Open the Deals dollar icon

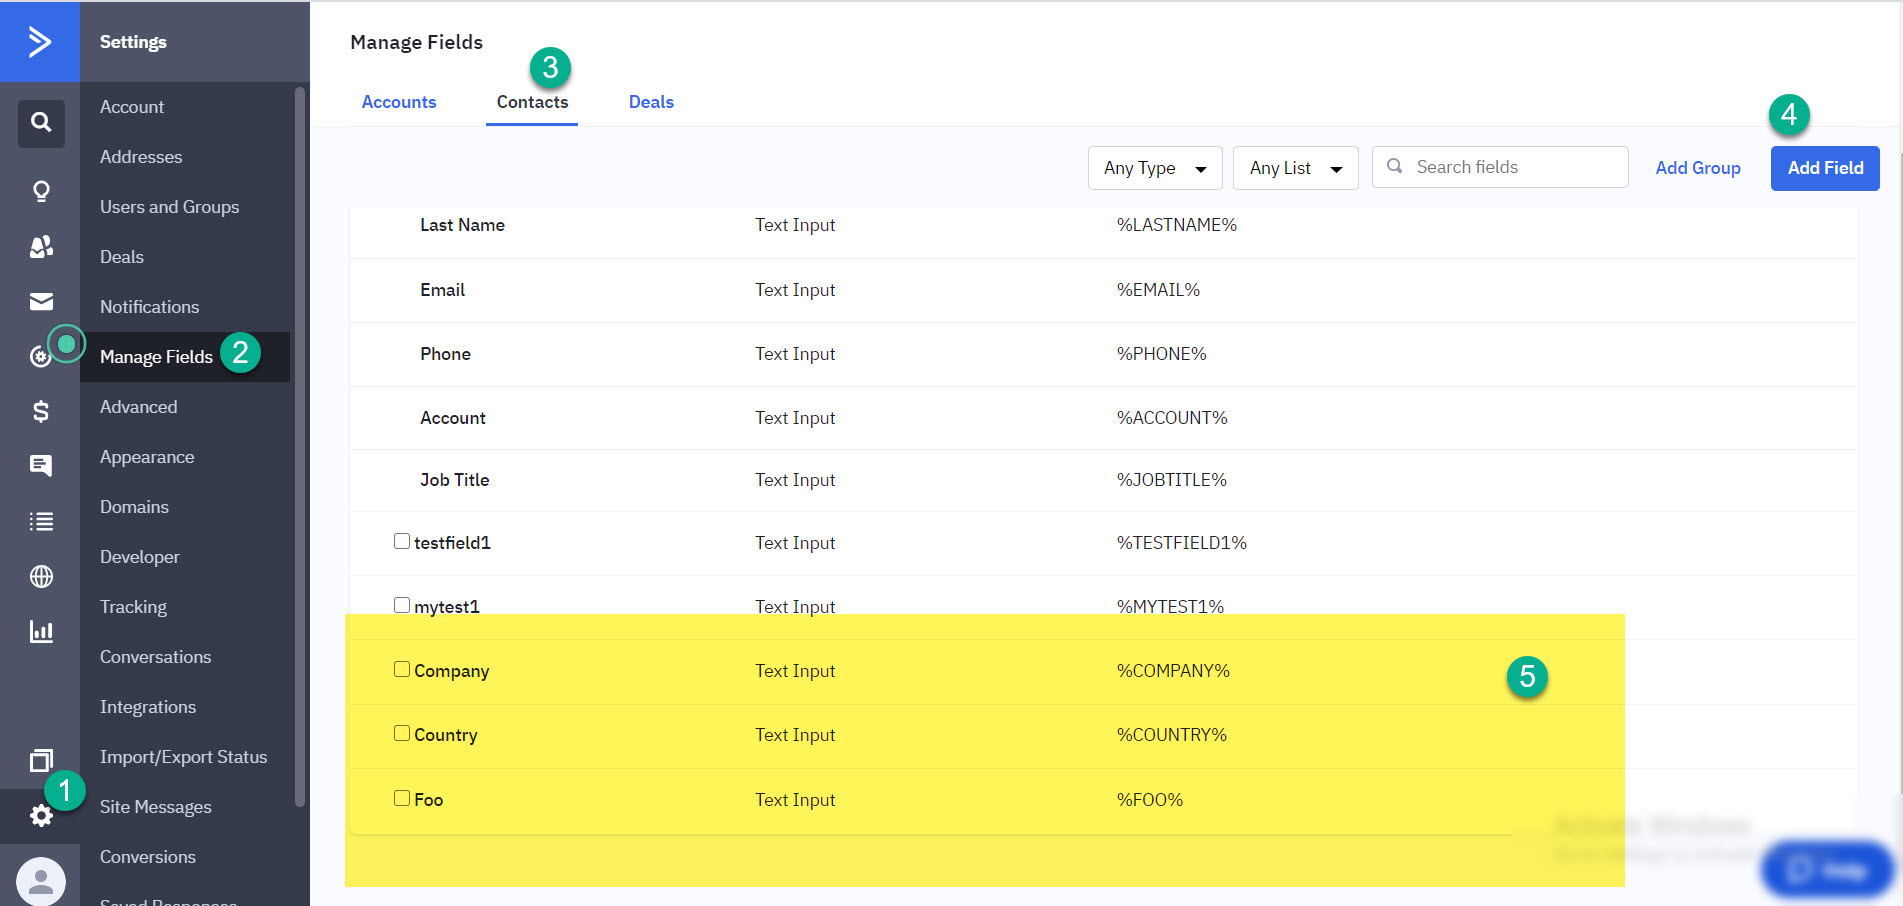41,411
